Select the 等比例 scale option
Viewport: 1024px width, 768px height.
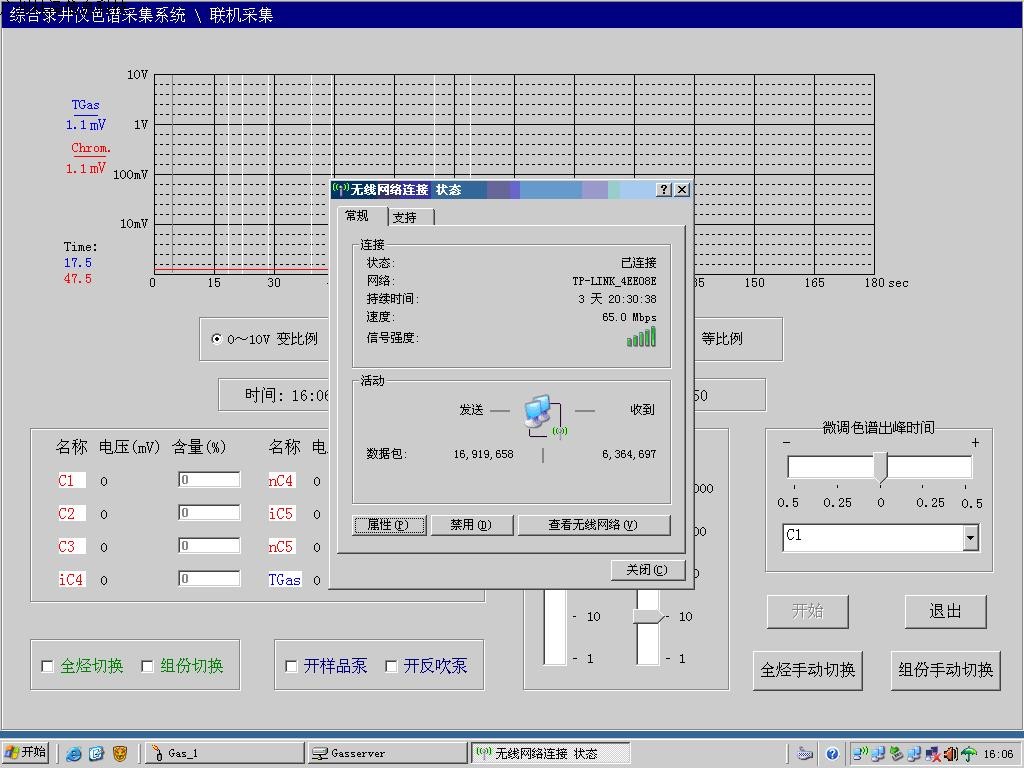(722, 339)
